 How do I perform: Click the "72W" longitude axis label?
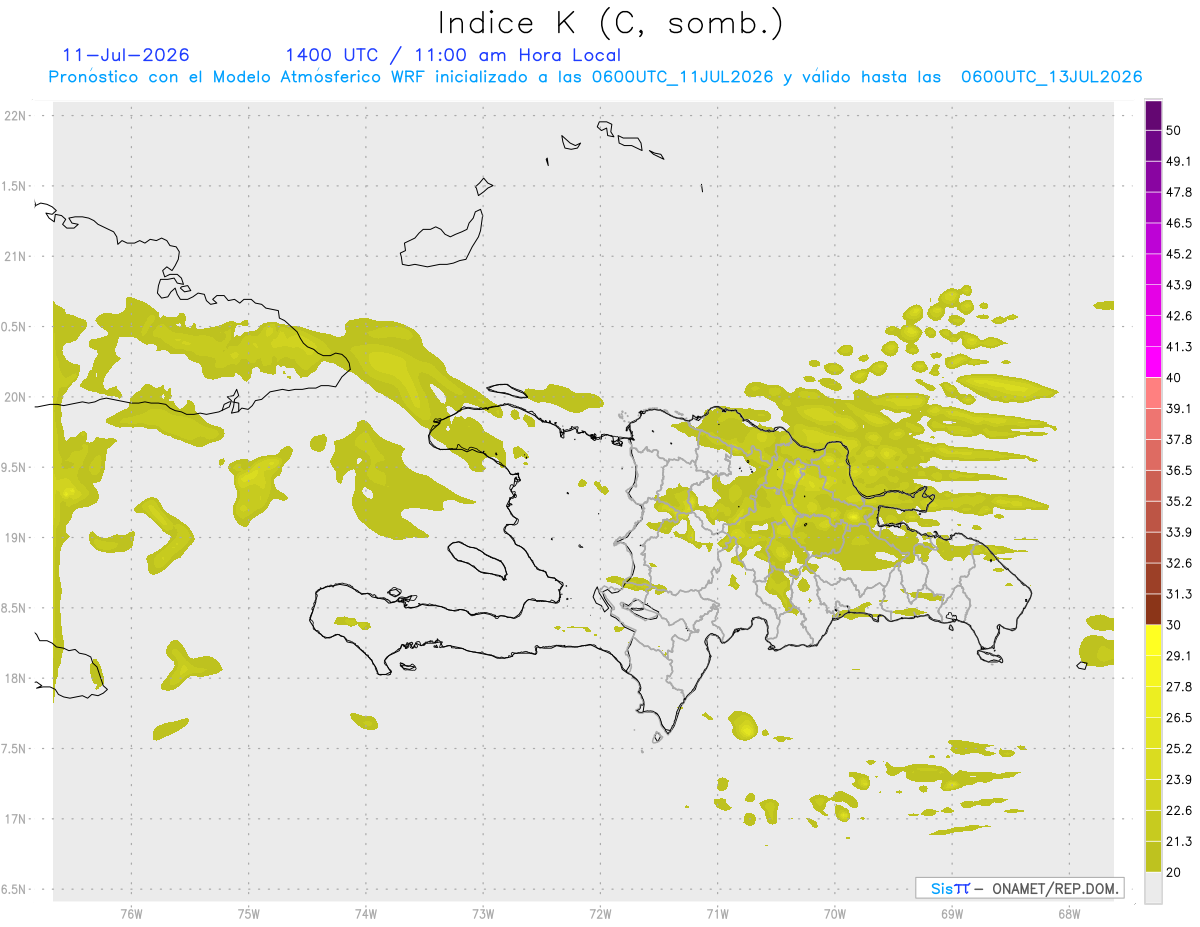pos(600,913)
